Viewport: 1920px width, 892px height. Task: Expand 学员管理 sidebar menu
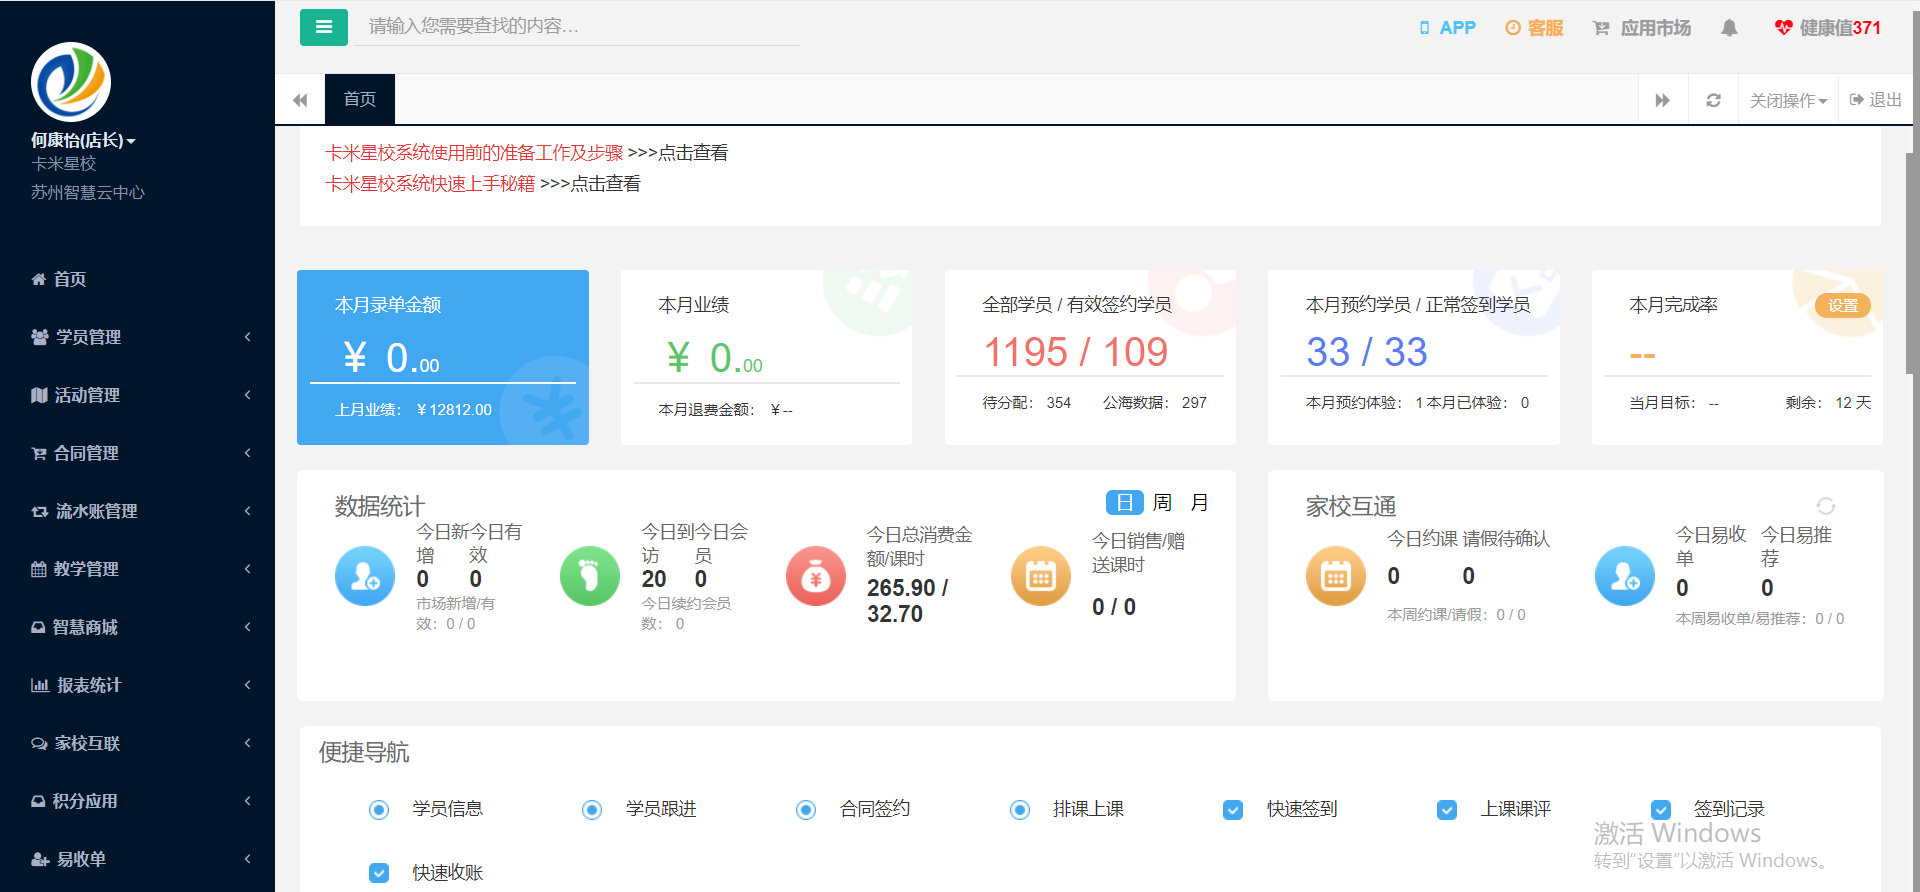137,337
